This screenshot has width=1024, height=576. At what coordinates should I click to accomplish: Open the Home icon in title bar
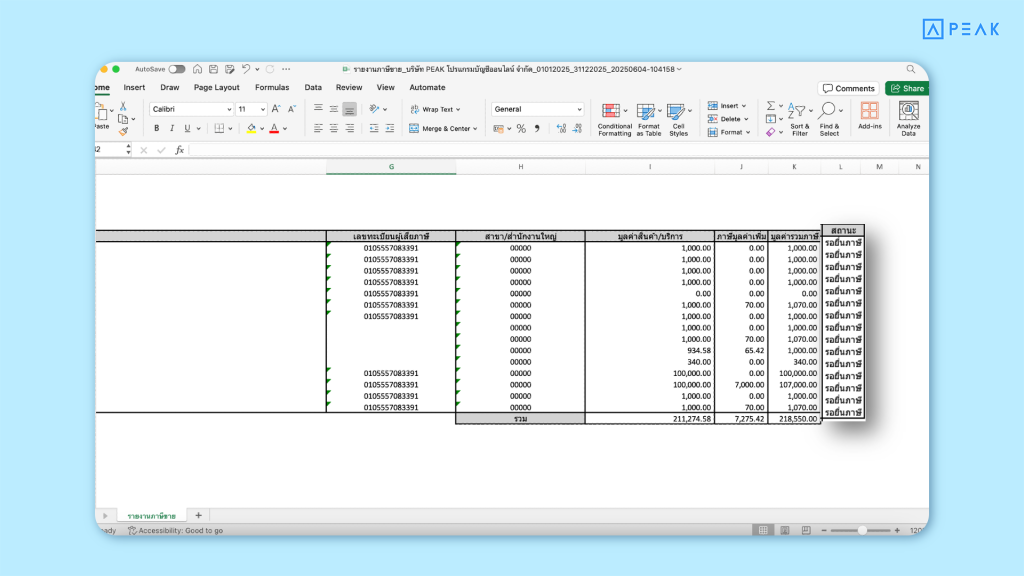pyautogui.click(x=197, y=69)
